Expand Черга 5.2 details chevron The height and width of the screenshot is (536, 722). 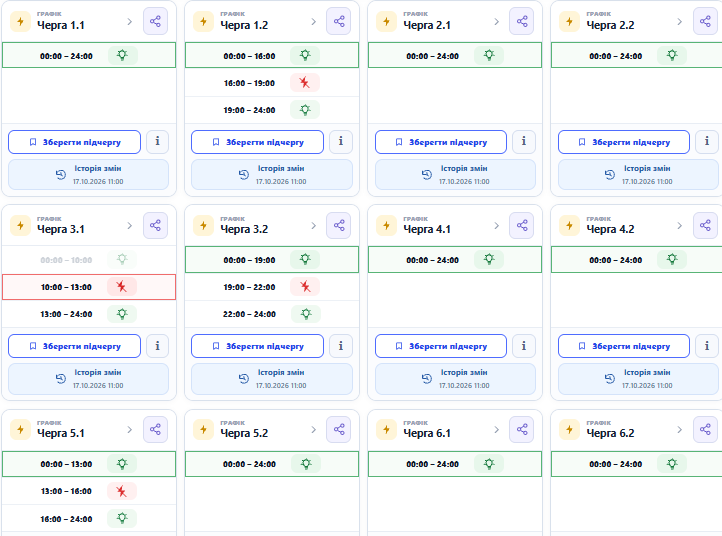pos(314,430)
